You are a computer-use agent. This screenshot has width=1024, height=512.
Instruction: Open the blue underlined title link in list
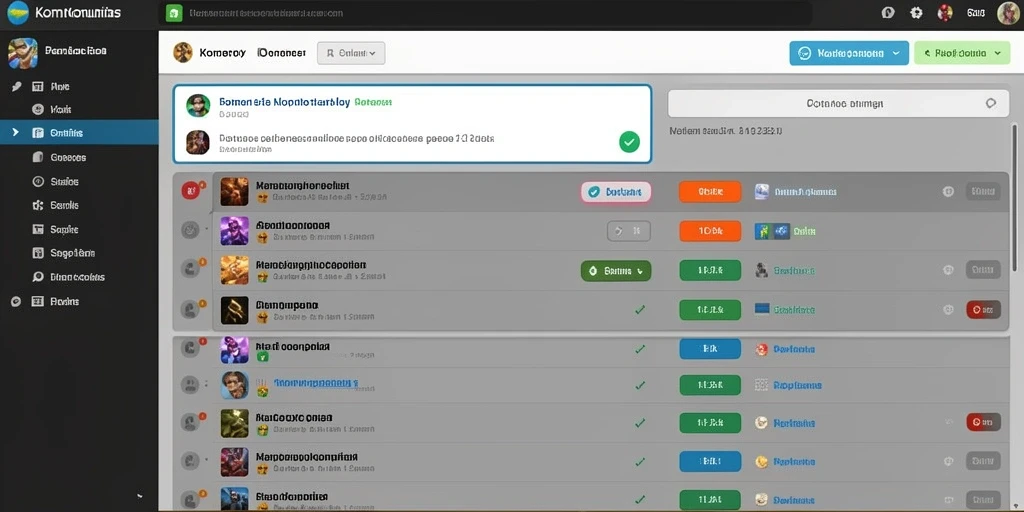(315, 382)
